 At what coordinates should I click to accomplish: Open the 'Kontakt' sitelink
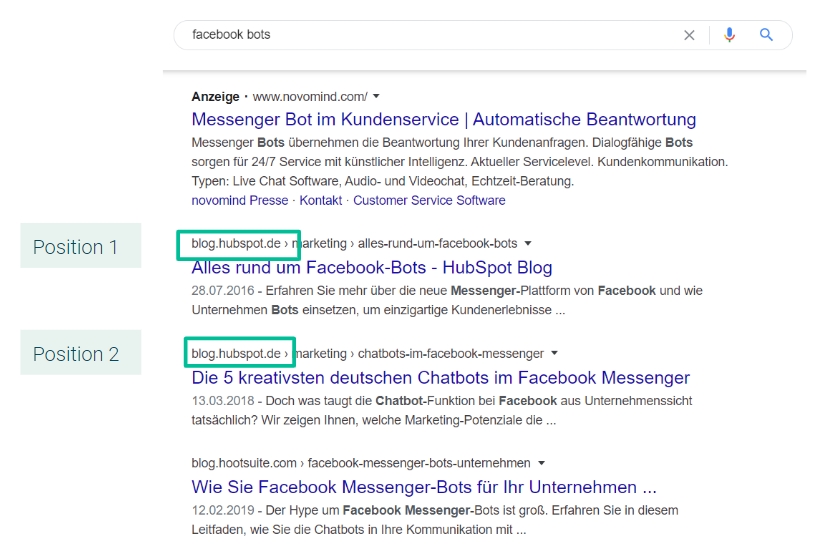[x=321, y=201]
